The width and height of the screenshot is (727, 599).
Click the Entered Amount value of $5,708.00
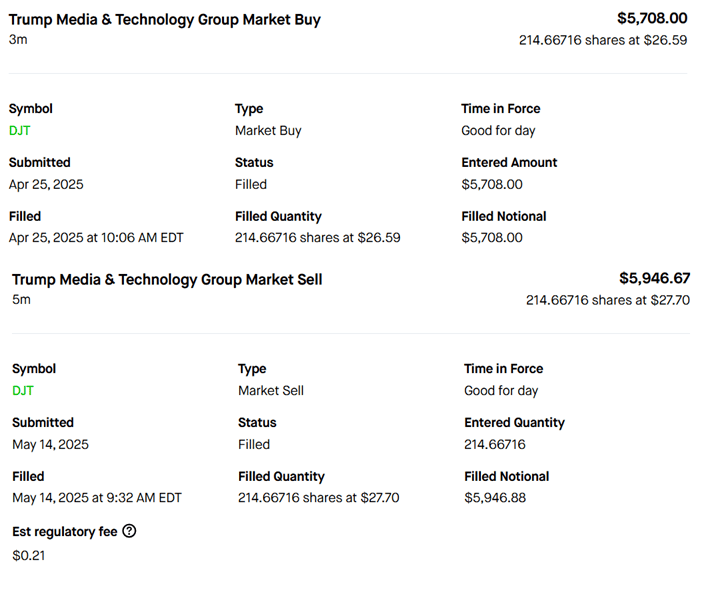492,184
